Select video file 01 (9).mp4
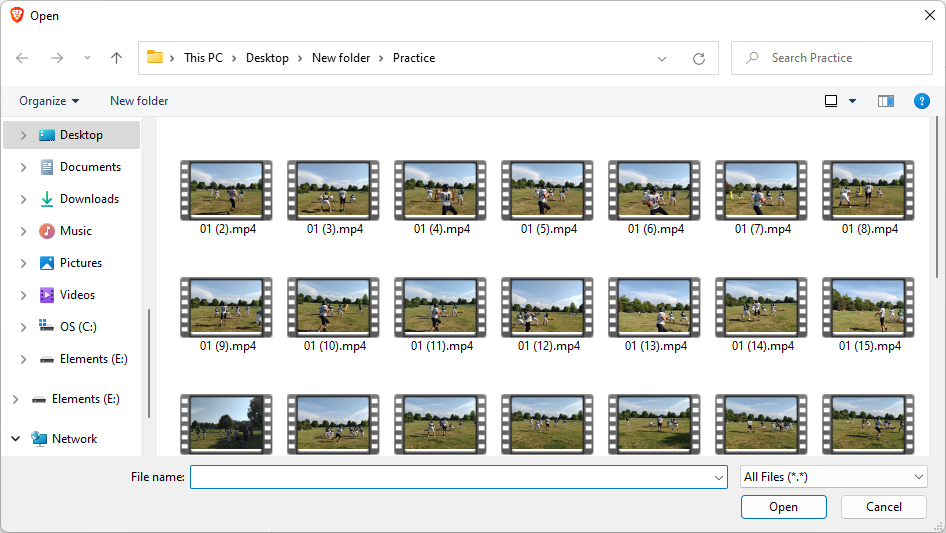 (x=227, y=315)
